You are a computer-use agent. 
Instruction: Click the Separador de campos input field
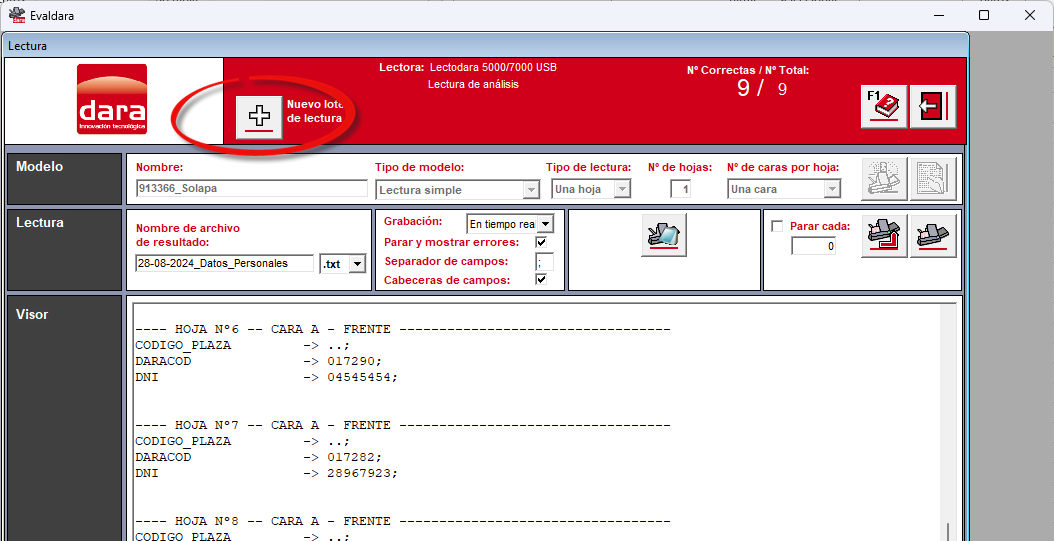coord(544,261)
